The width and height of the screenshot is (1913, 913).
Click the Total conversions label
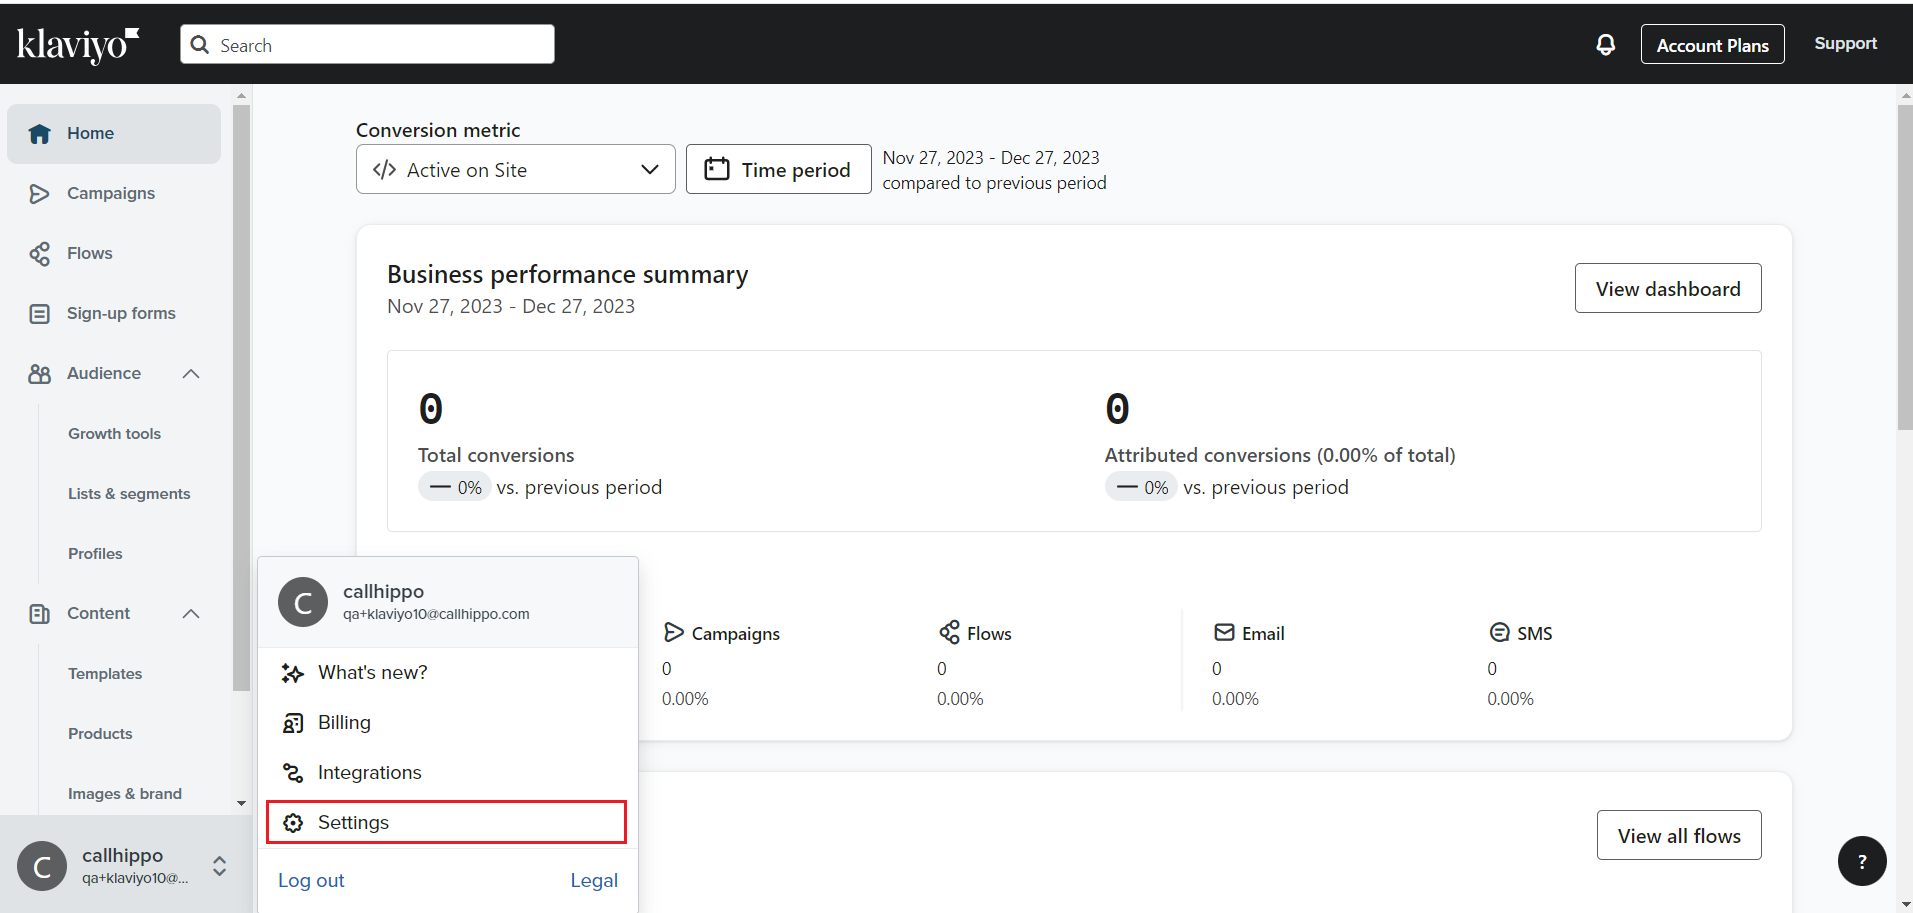[496, 455]
